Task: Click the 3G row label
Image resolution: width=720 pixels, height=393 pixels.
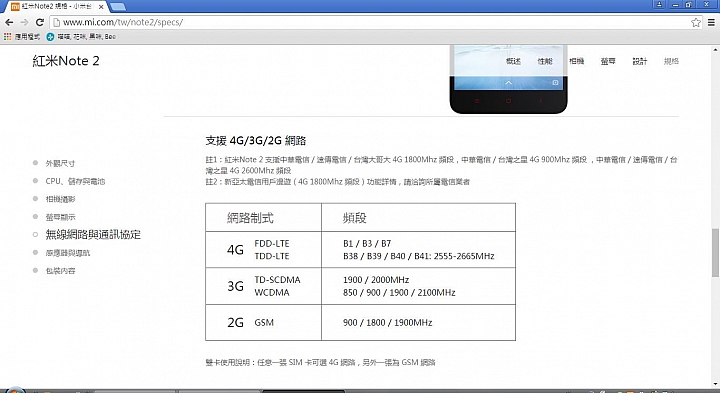Action: pyautogui.click(x=235, y=286)
